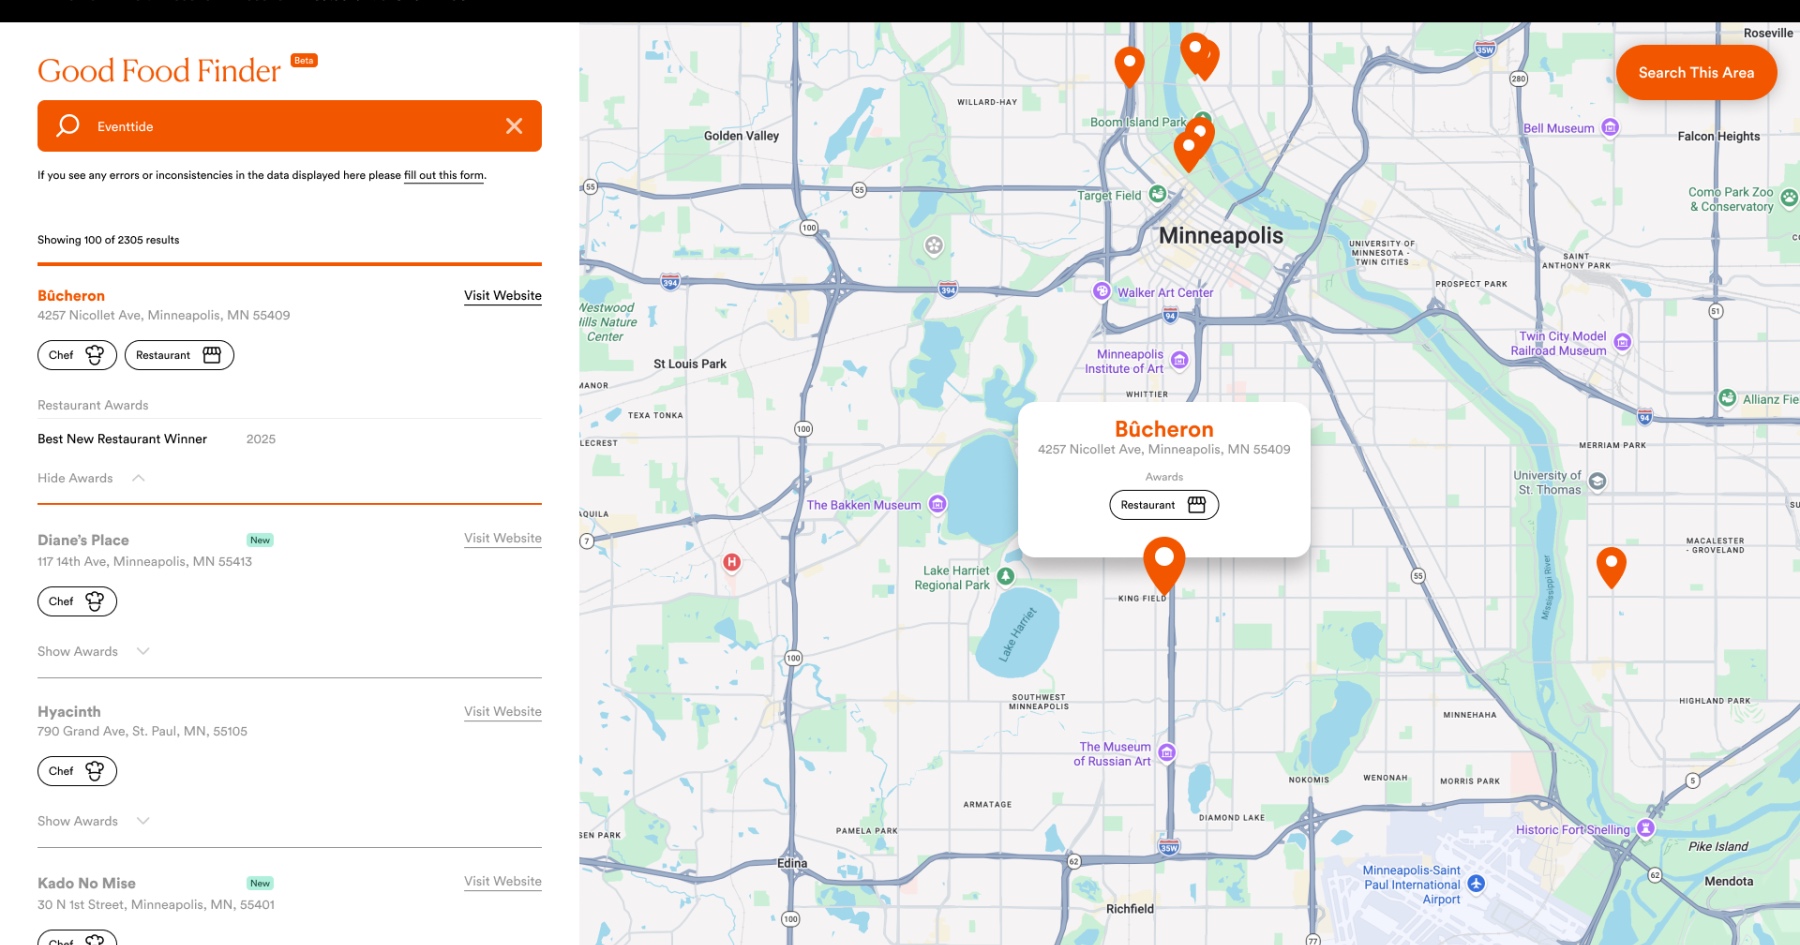
Task: Expand Show Awards for Hyacinth
Action: coord(143,821)
